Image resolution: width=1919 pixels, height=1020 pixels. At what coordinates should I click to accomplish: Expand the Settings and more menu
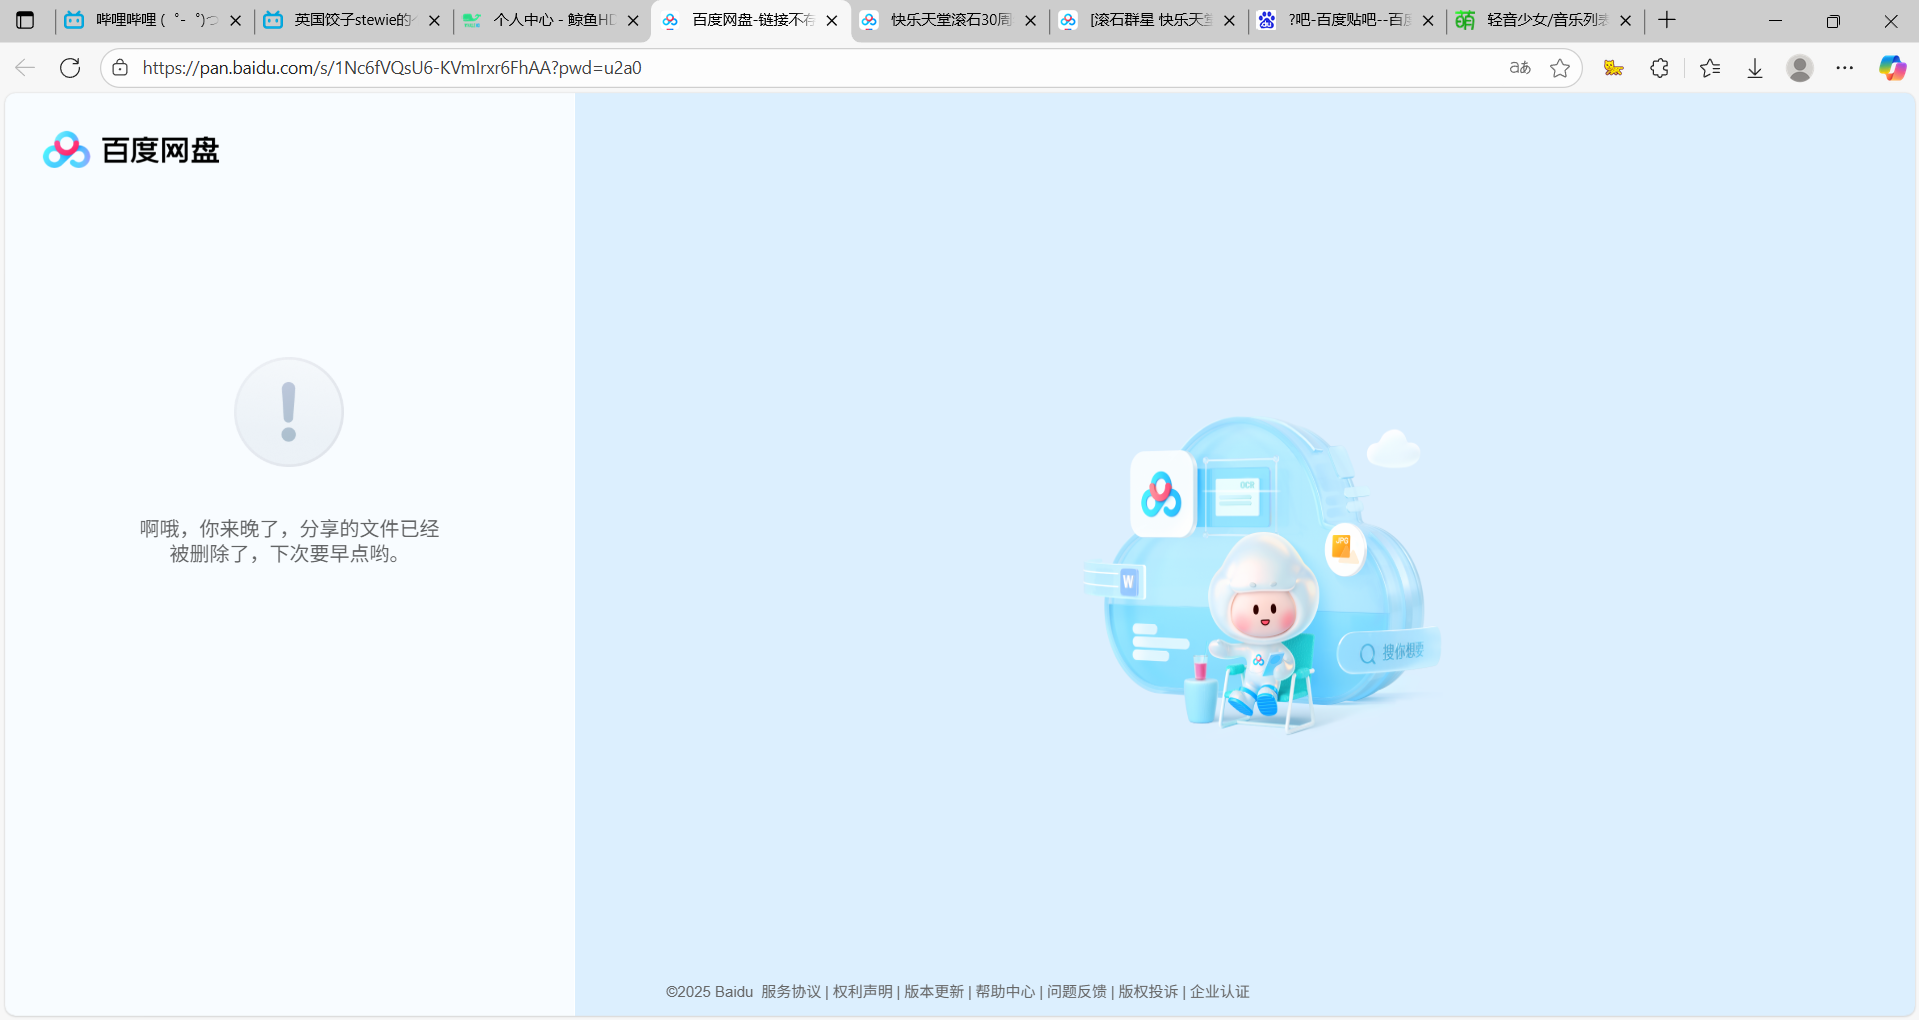tap(1844, 68)
